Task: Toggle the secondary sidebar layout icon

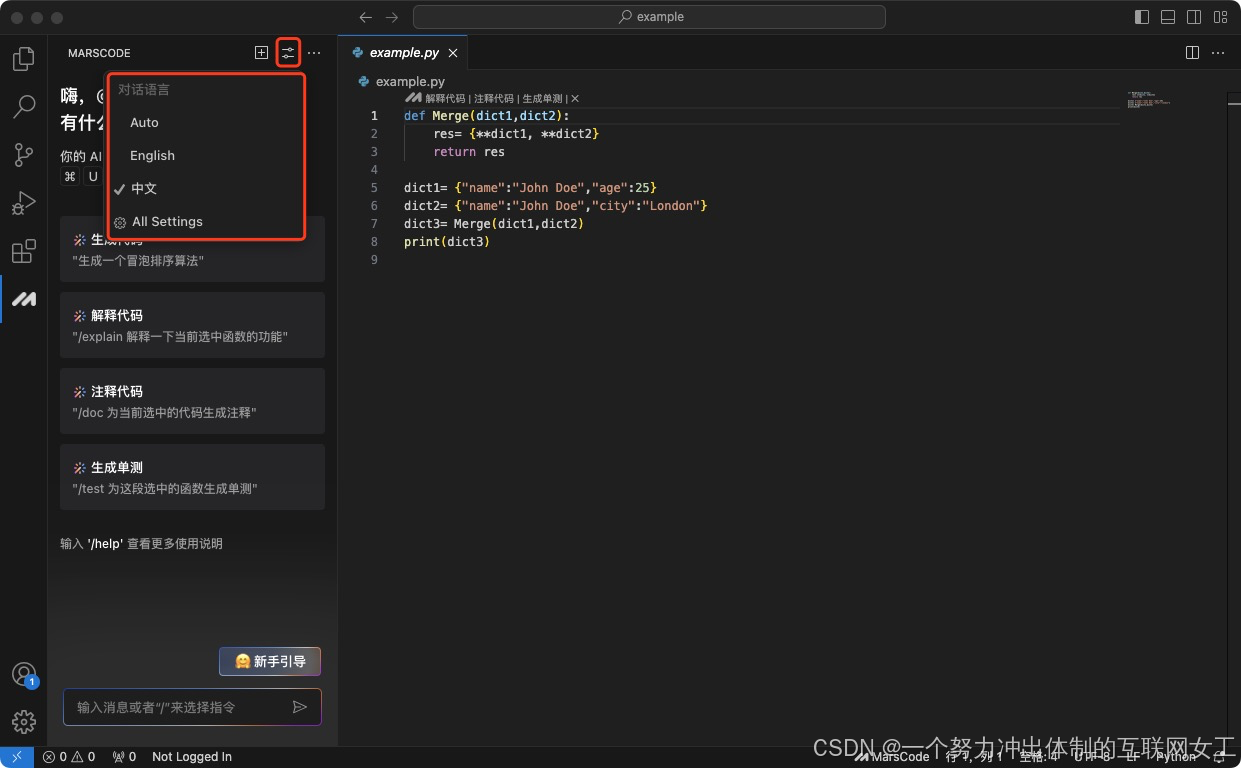Action: tap(1194, 17)
